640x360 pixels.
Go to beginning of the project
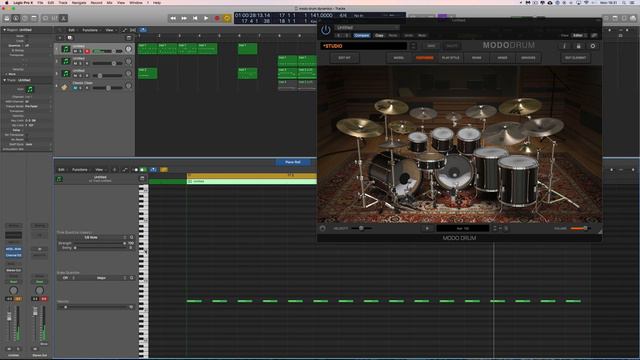click(195, 18)
